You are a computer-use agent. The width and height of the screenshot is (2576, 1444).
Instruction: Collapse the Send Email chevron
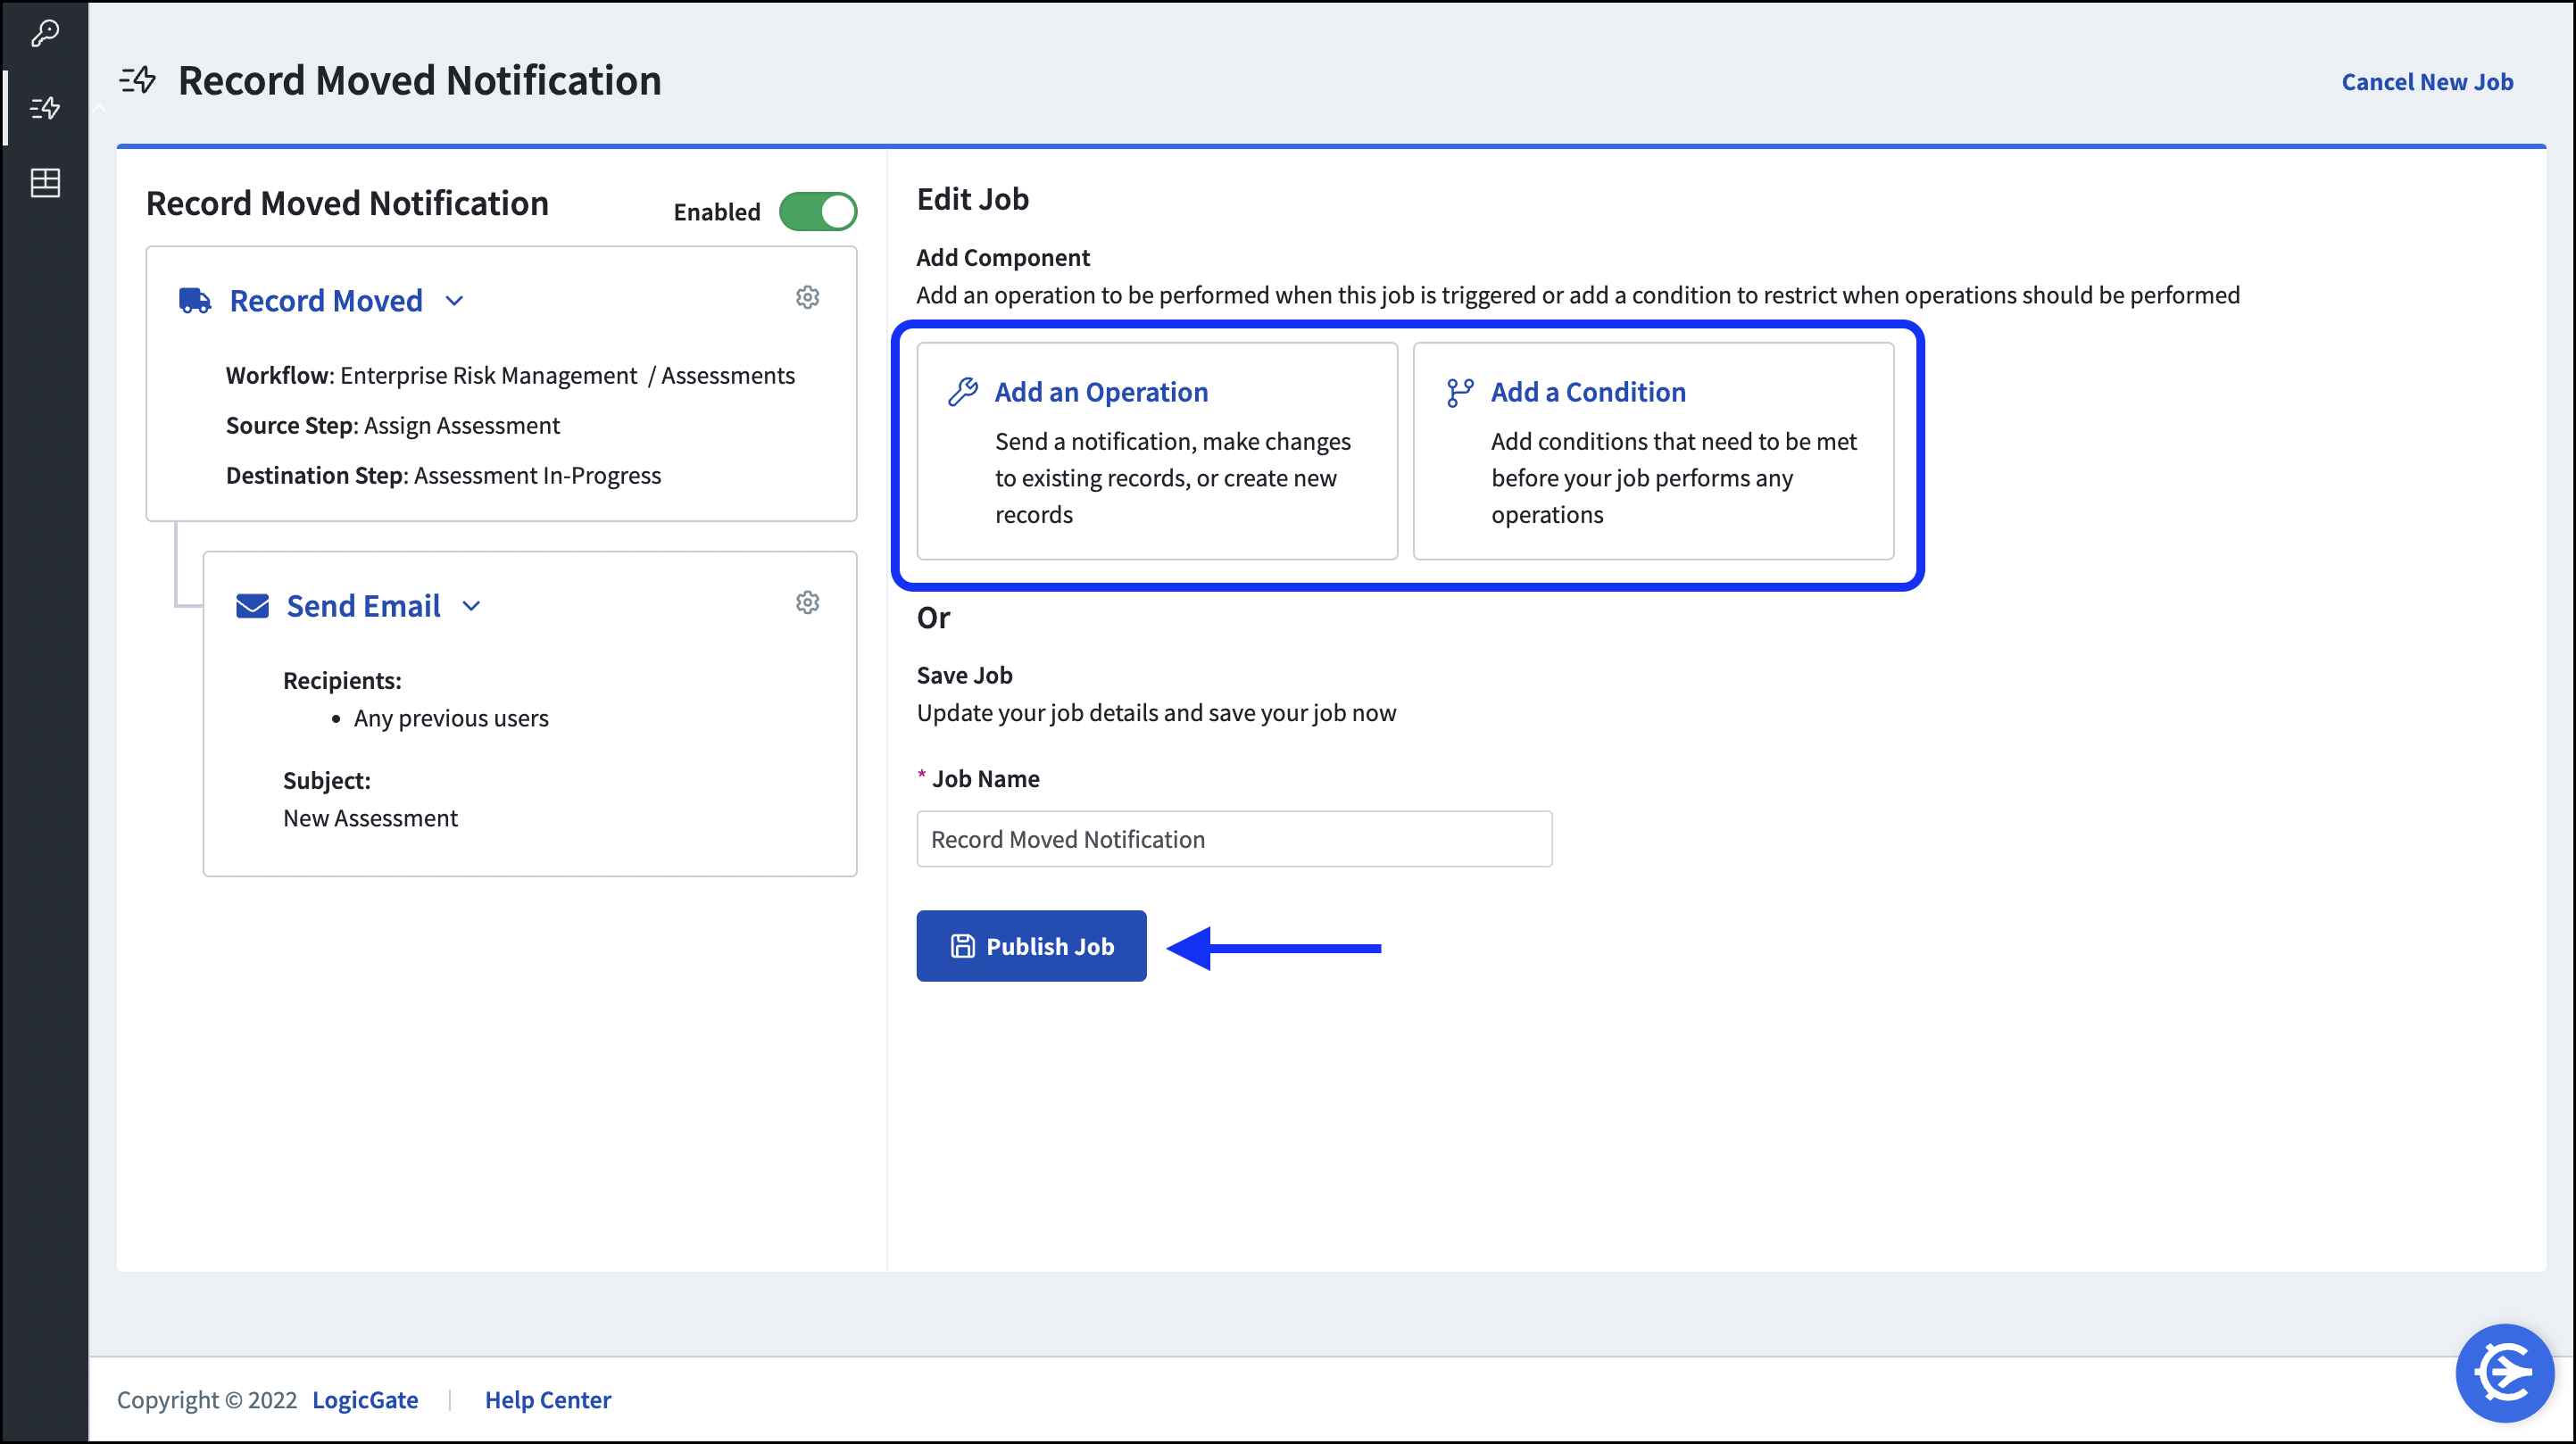pos(472,606)
